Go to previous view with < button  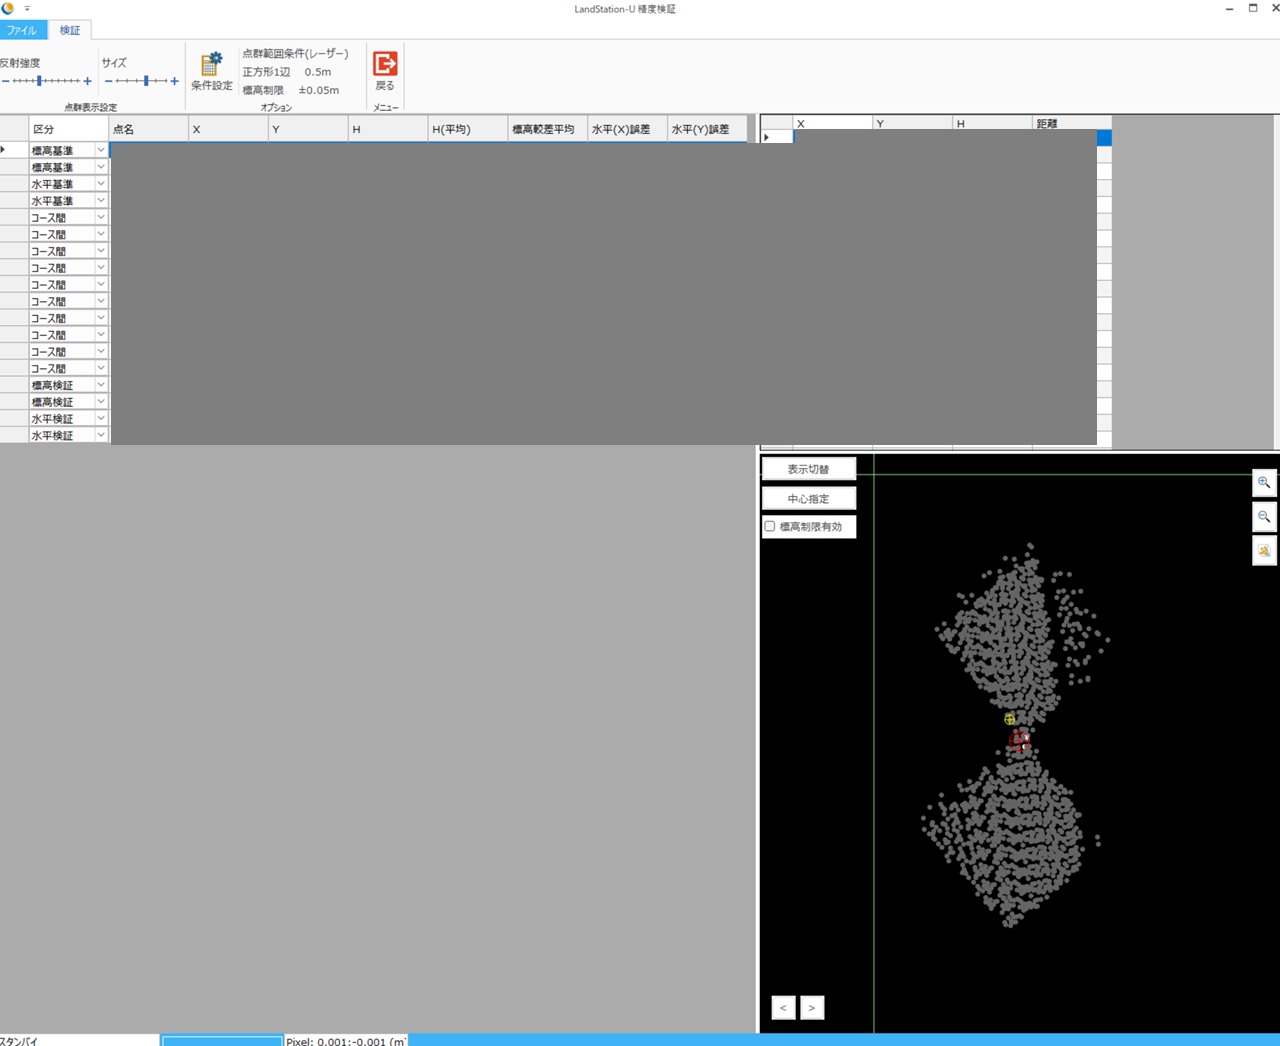pyautogui.click(x=784, y=1008)
